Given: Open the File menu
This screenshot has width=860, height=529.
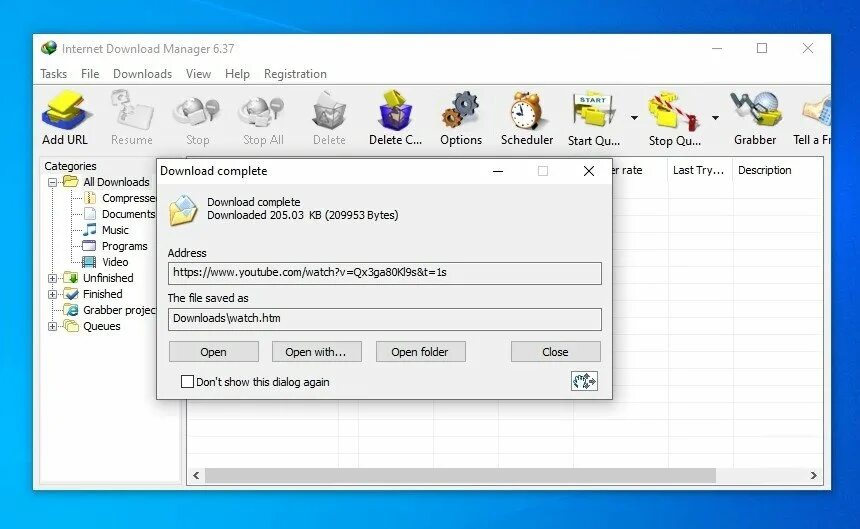Looking at the screenshot, I should coord(90,73).
